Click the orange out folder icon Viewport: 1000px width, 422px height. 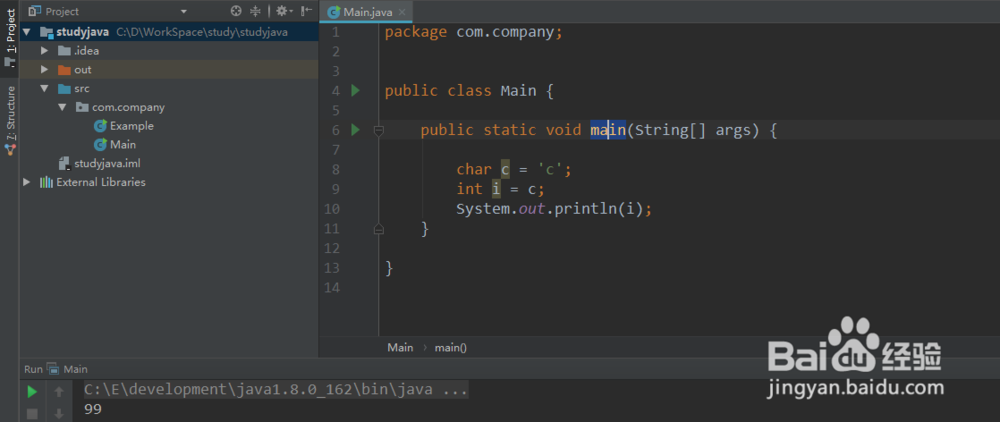click(x=64, y=69)
